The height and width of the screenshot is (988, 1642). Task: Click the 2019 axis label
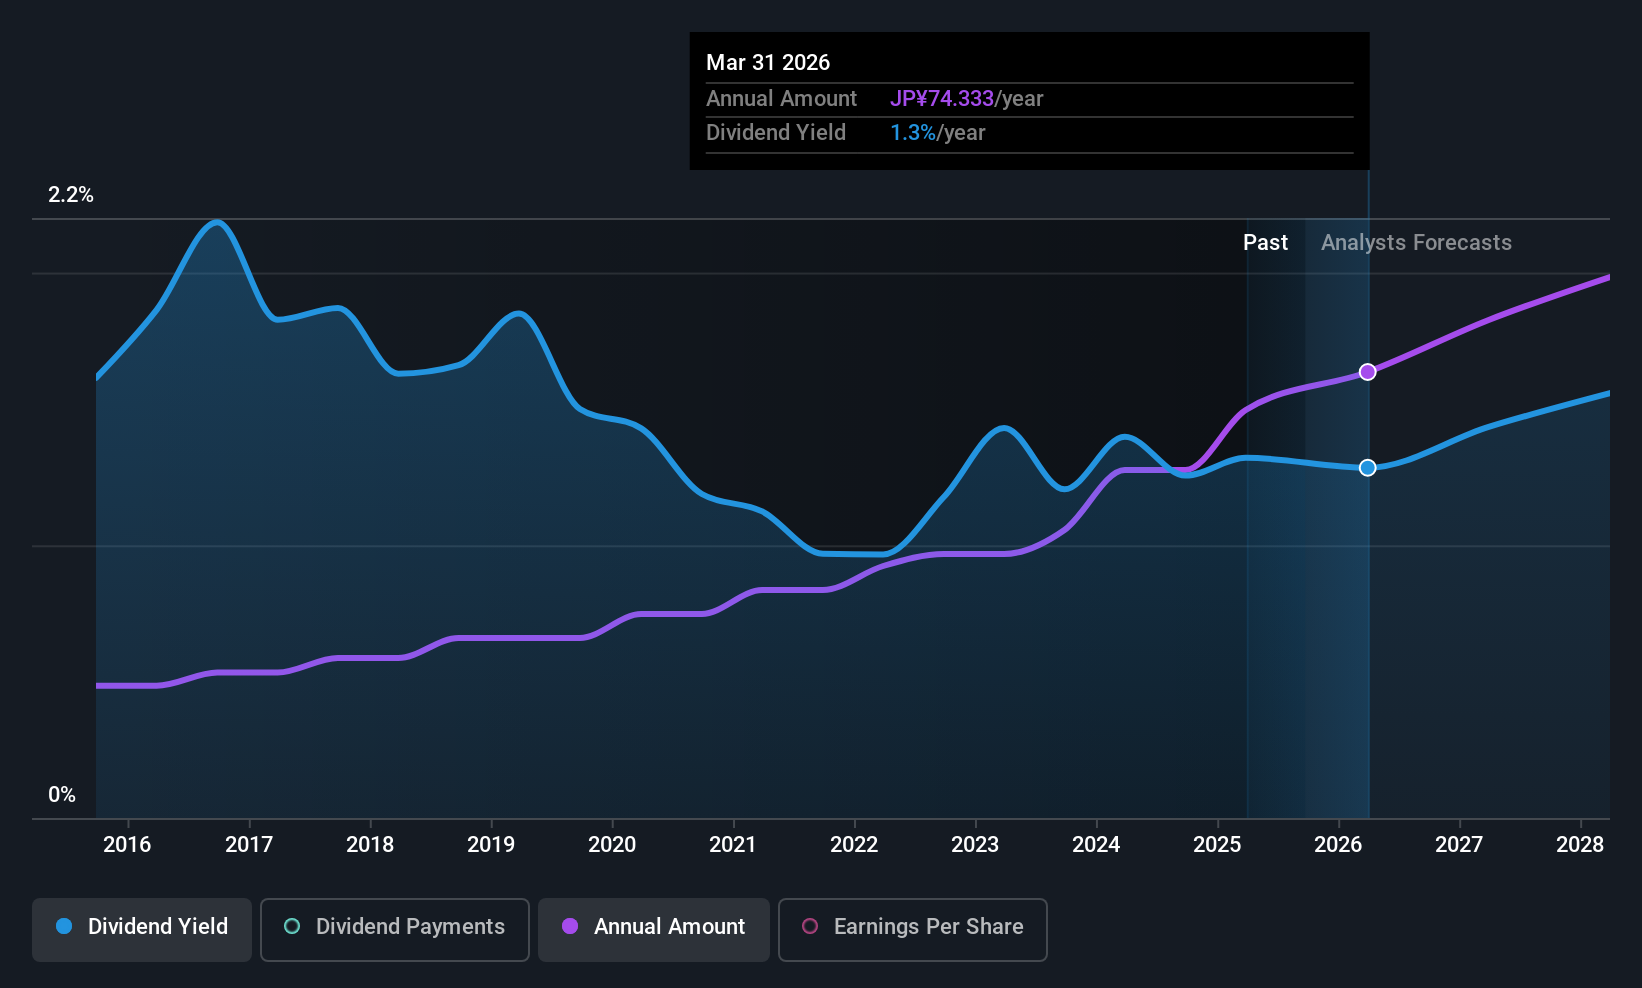click(x=491, y=845)
